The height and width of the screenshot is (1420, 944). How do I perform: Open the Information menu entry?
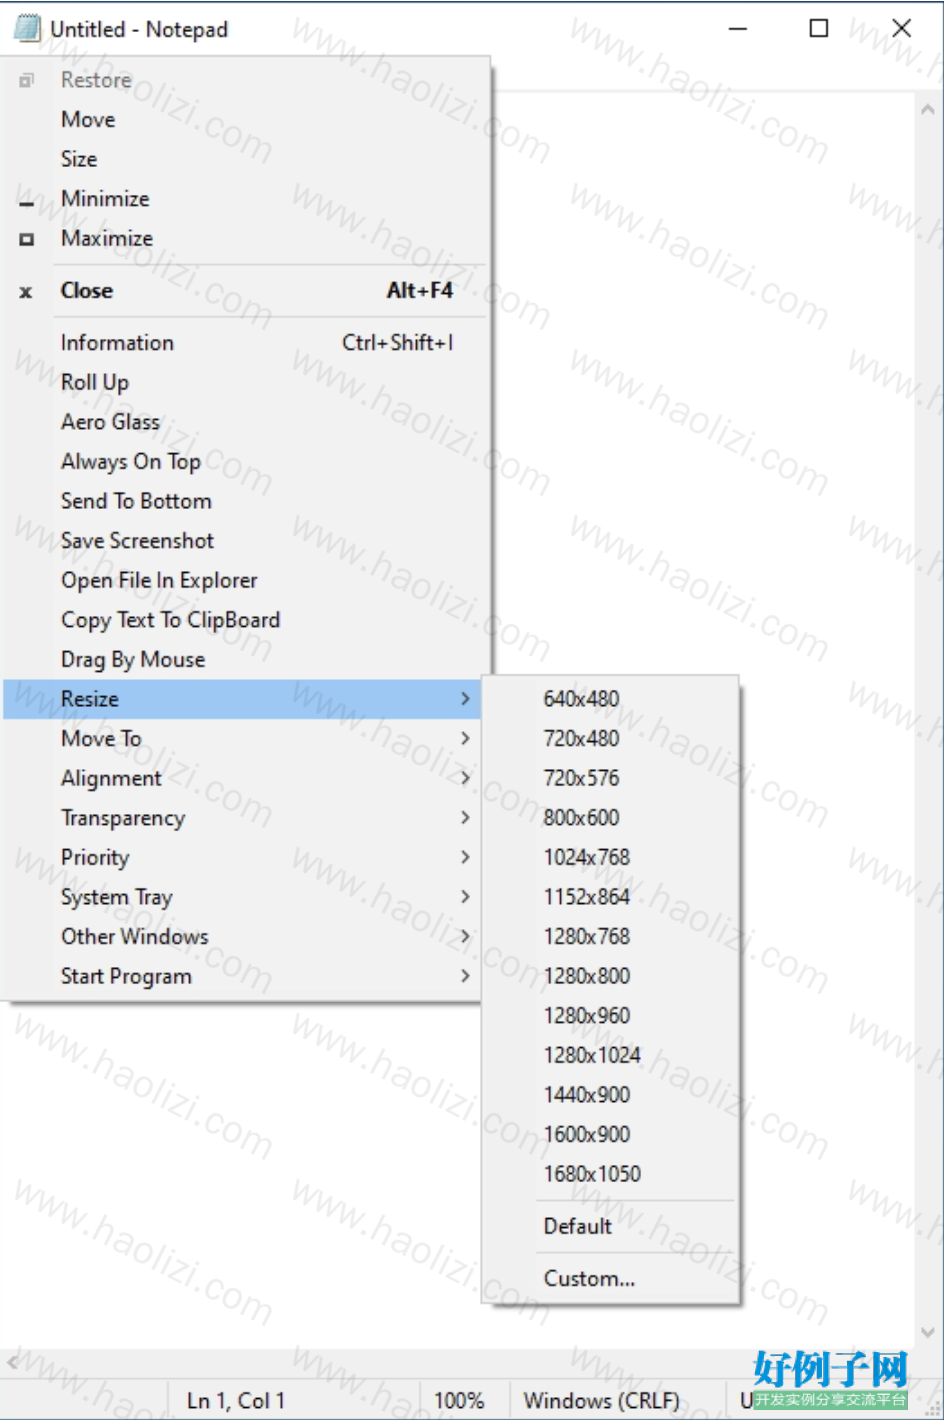pyautogui.click(x=246, y=343)
